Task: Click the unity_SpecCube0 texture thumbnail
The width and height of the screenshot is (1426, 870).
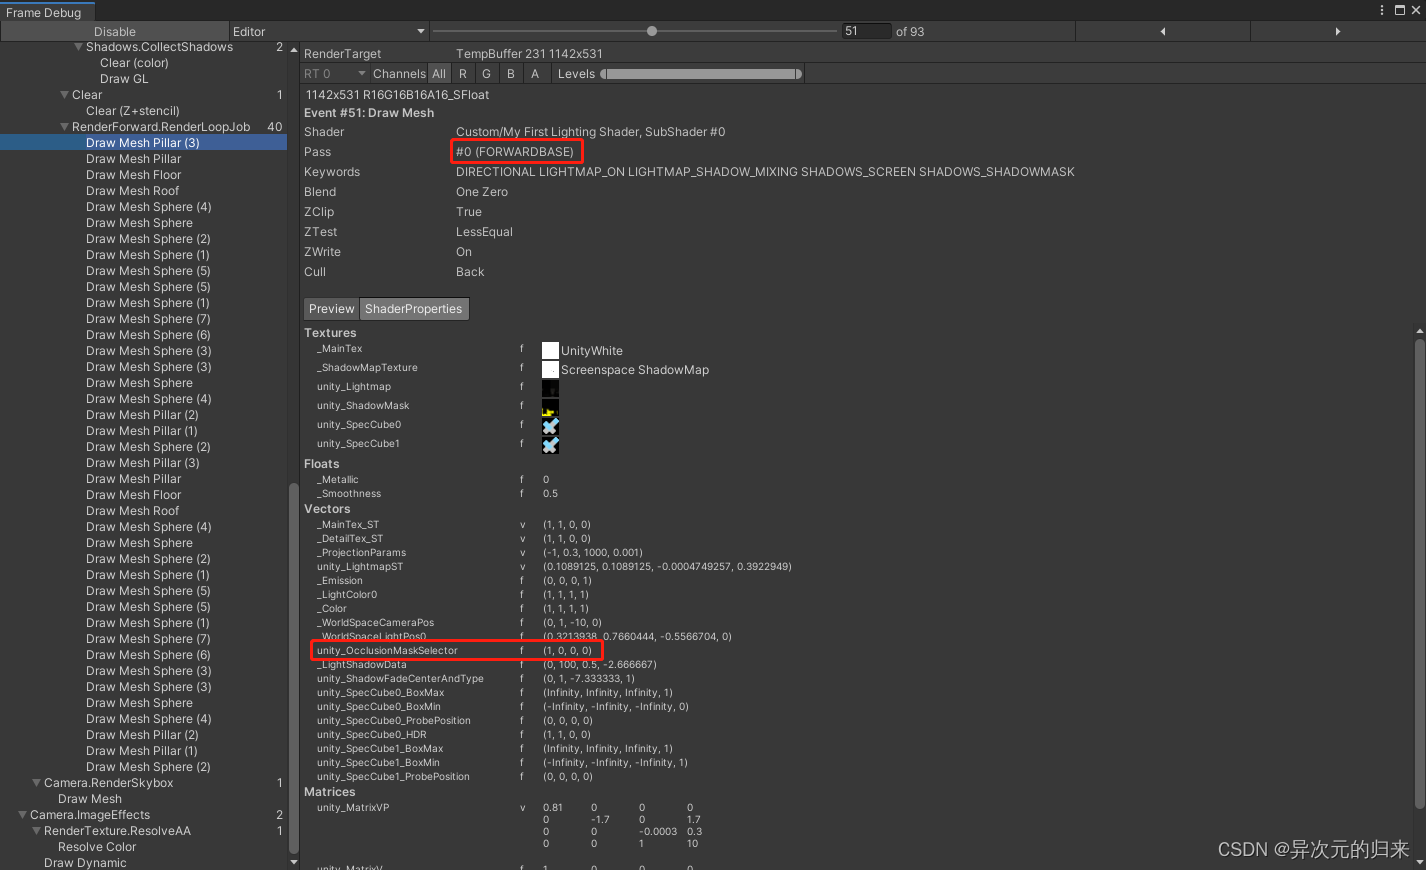Action: (x=550, y=426)
